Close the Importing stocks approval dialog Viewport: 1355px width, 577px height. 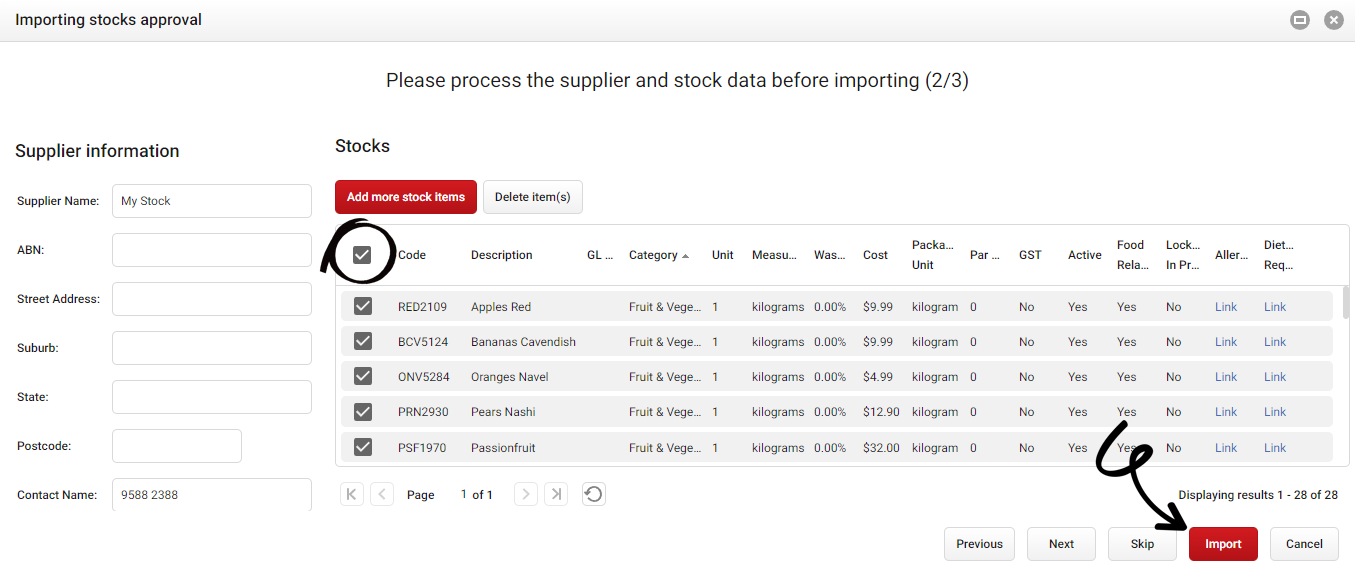(x=1334, y=19)
